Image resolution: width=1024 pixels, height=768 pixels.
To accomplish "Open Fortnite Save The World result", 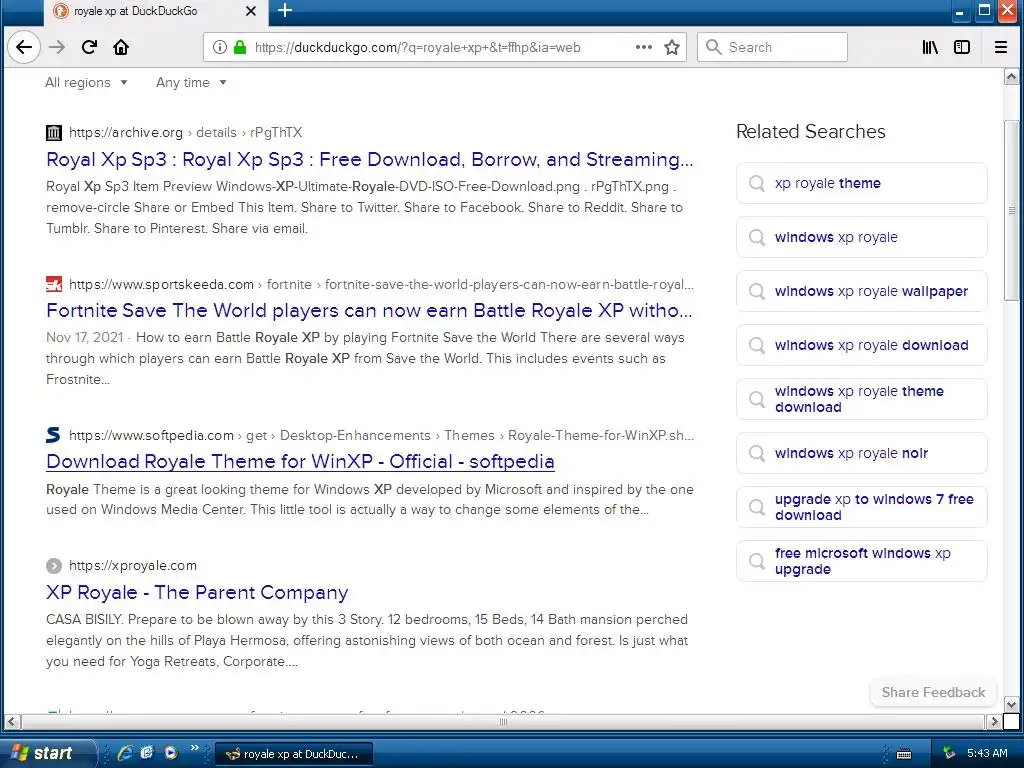I will pyautogui.click(x=369, y=310).
